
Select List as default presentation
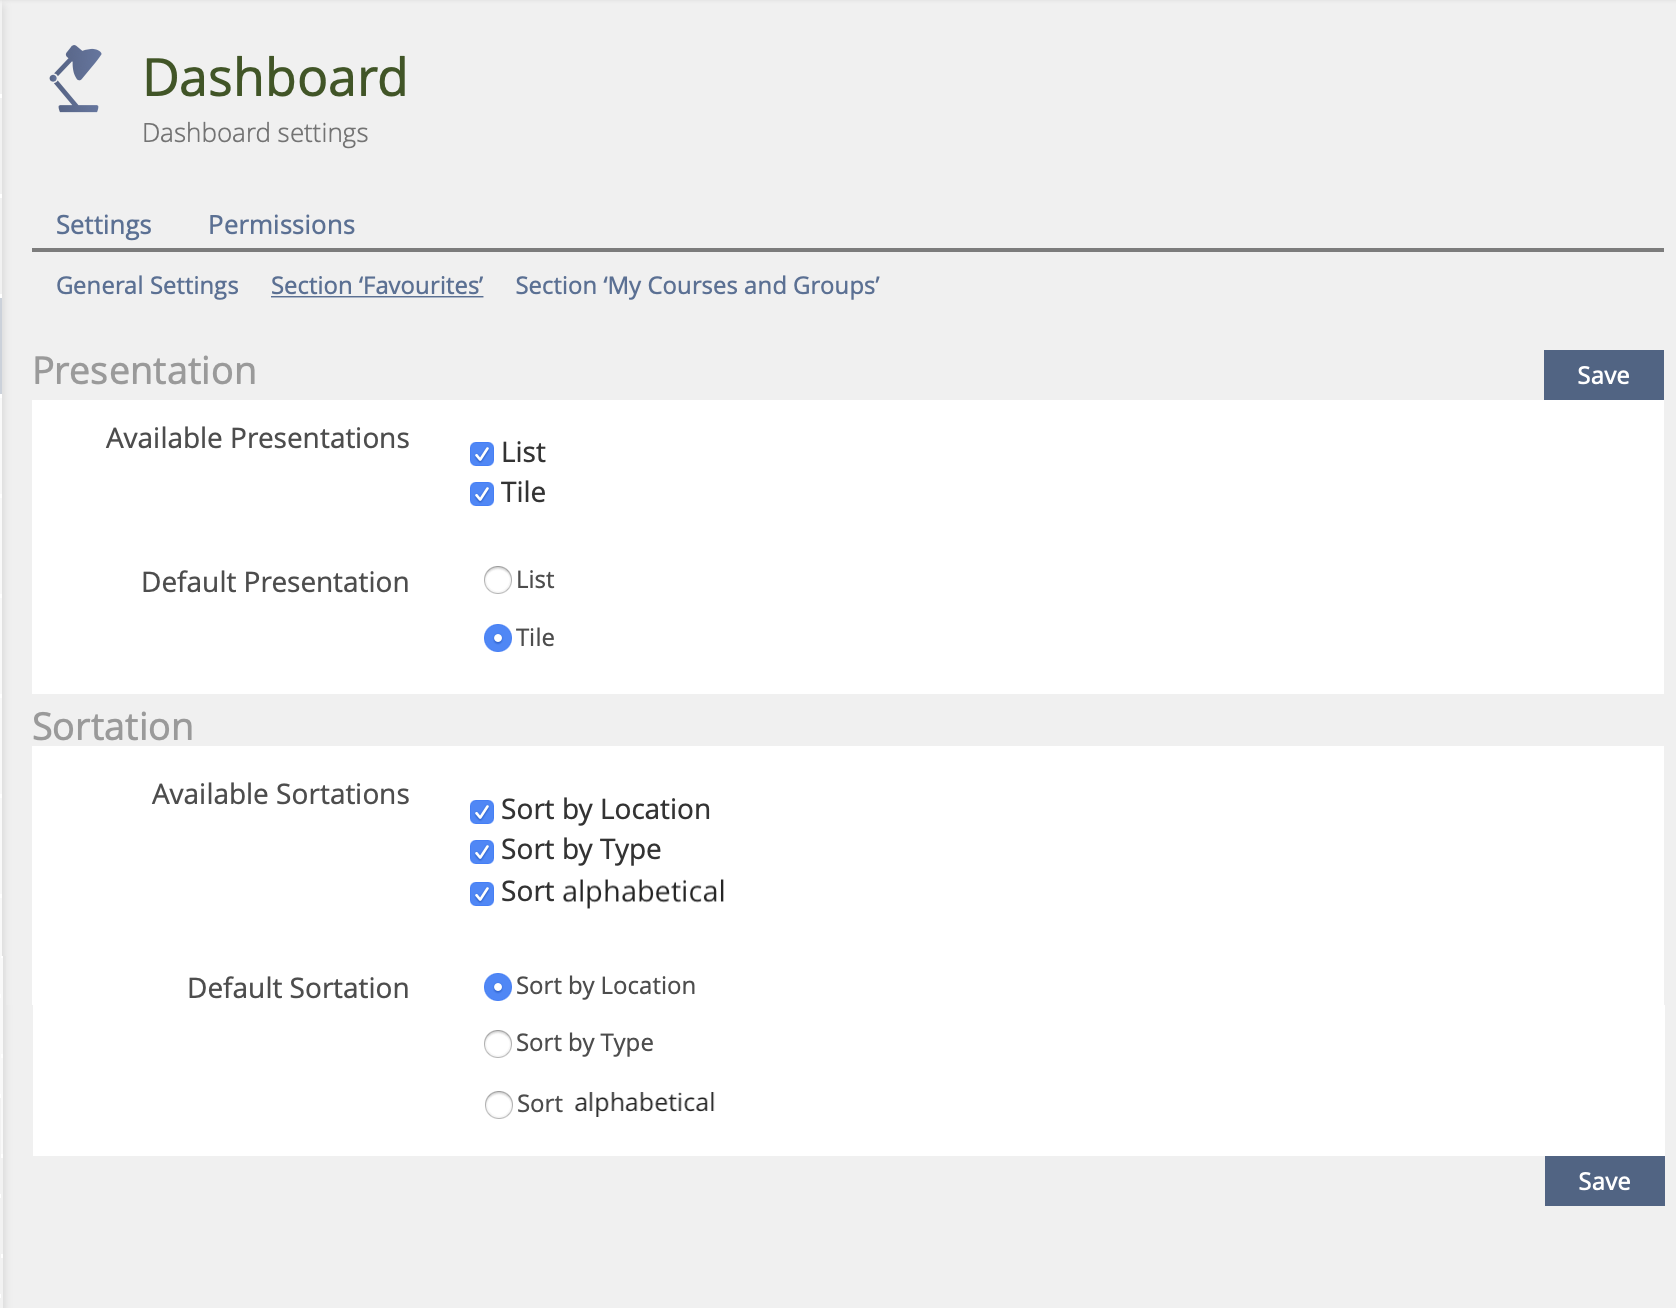click(x=498, y=580)
